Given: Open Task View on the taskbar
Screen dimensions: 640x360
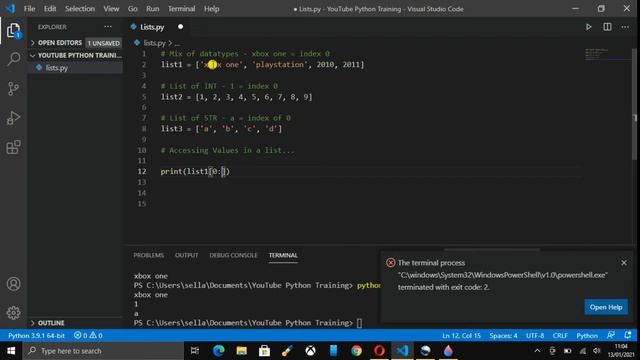Looking at the screenshot, I should 195,351.
